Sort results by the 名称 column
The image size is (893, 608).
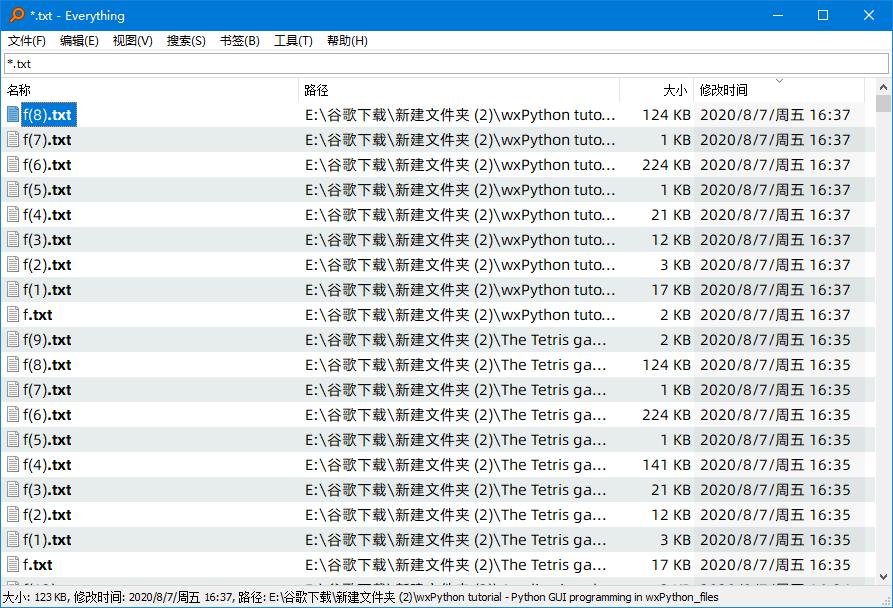point(20,90)
